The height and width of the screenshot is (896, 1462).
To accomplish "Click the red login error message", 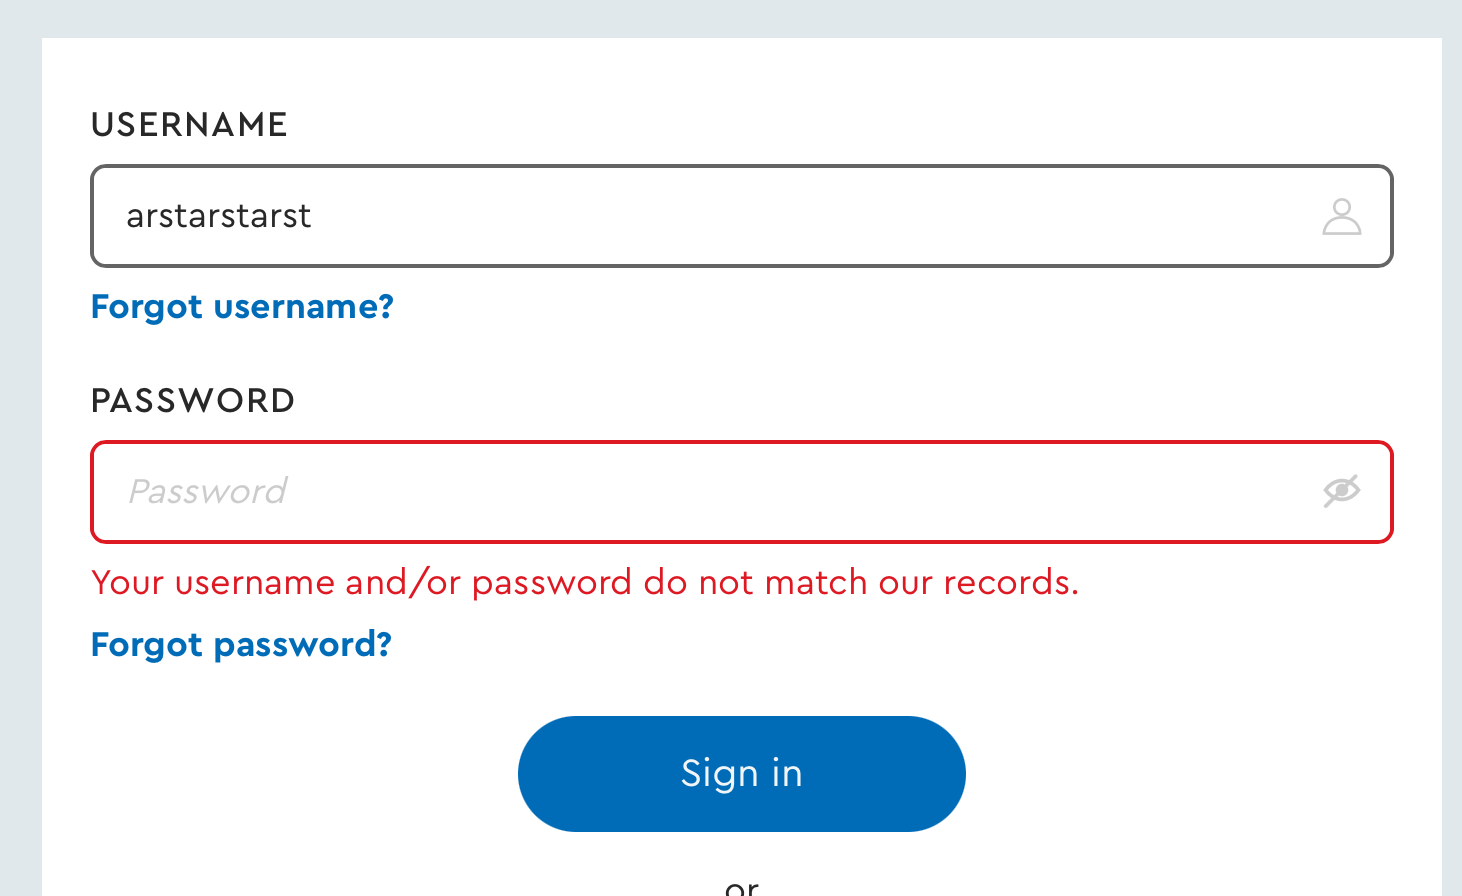I will click(x=585, y=582).
